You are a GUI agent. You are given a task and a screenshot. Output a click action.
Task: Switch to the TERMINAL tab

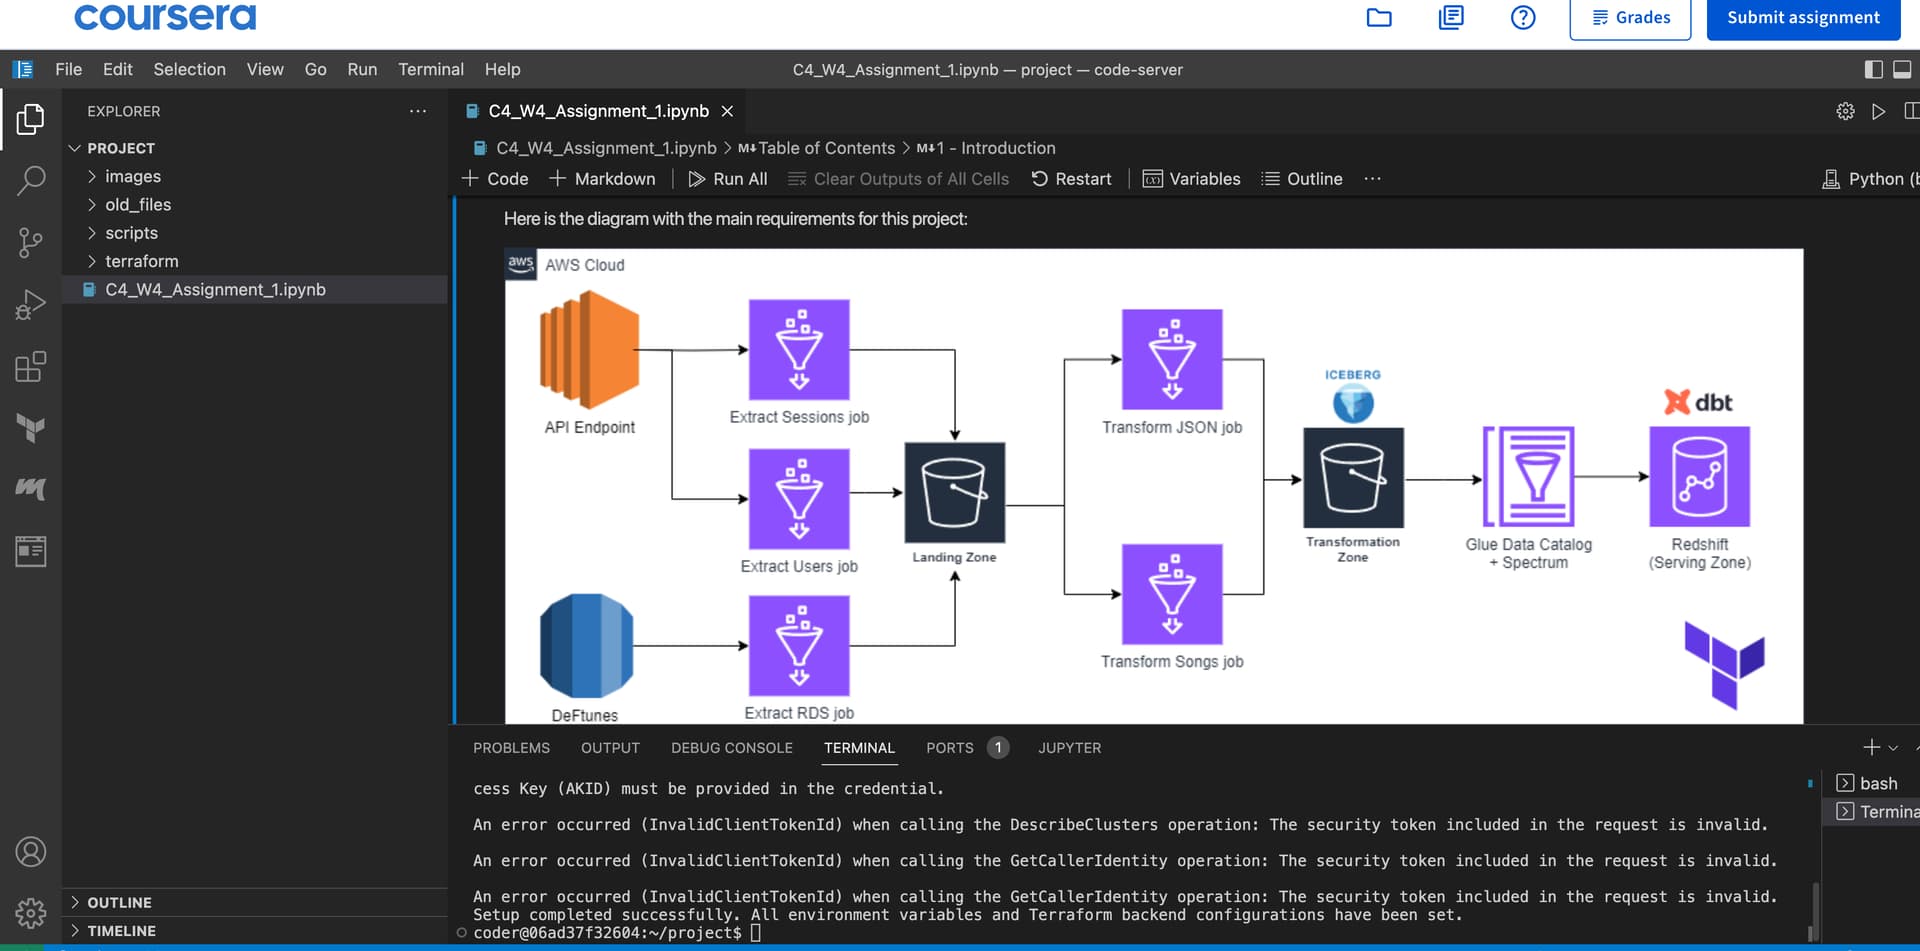[x=859, y=748]
